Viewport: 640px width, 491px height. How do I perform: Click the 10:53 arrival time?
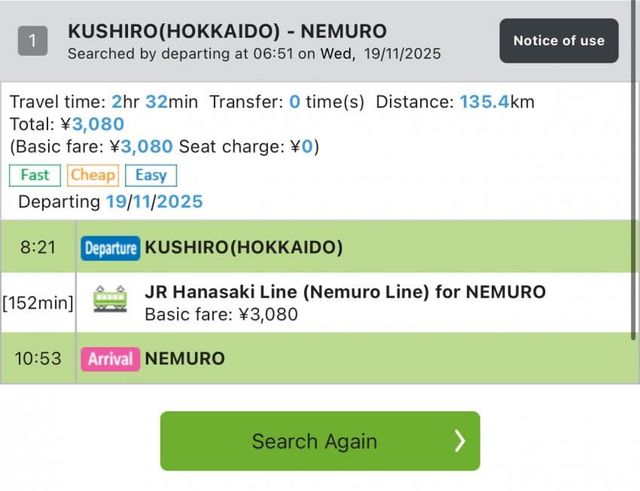coord(38,358)
